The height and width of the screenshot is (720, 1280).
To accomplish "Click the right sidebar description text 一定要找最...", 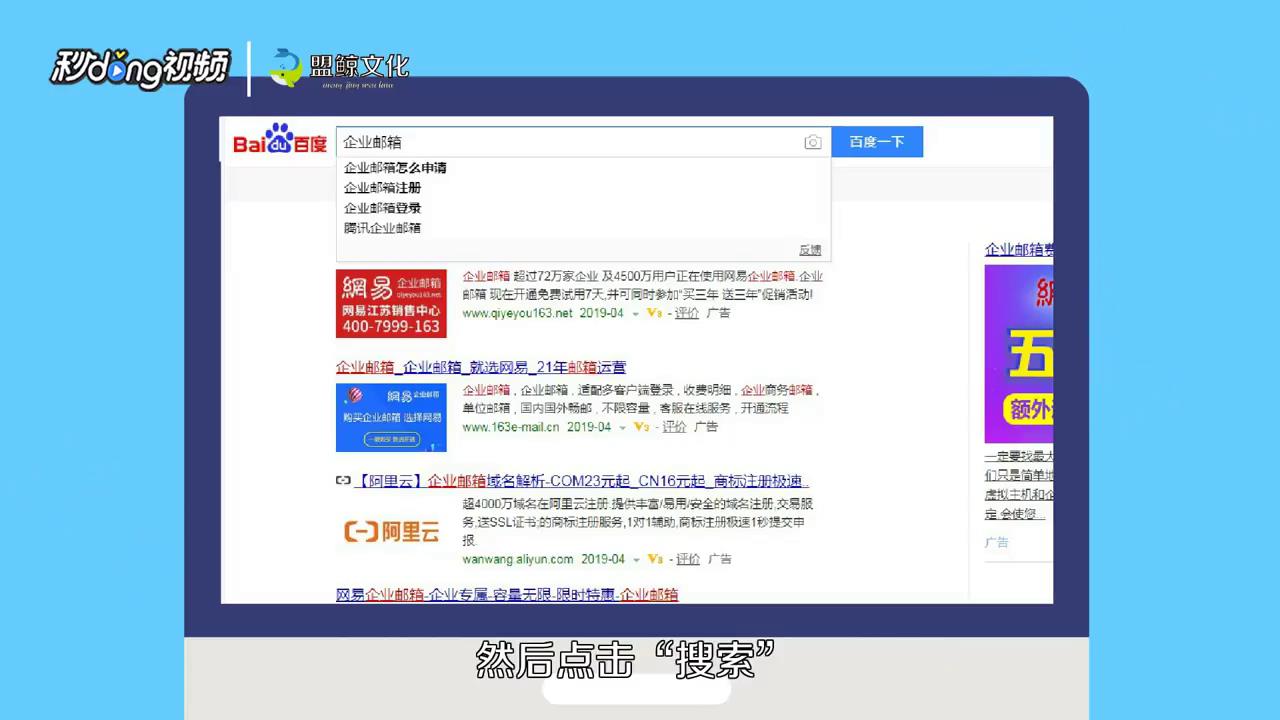I will 1019,485.
